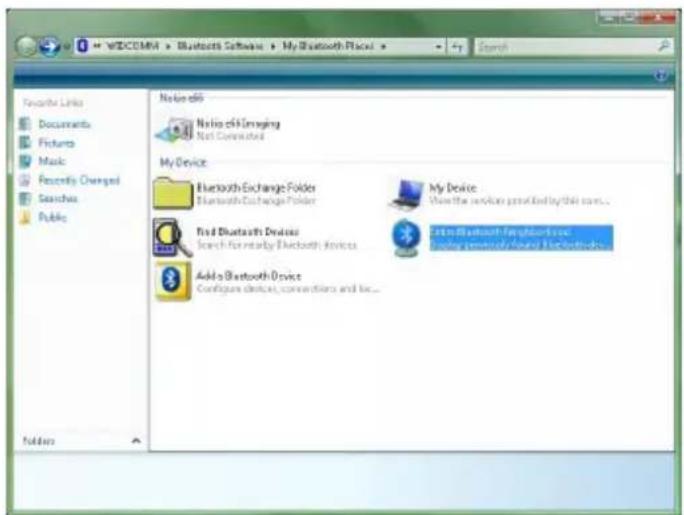Image resolution: width=684 pixels, height=515 pixels.
Task: Select the Nokia e66 Imaging icon
Action: [174, 130]
